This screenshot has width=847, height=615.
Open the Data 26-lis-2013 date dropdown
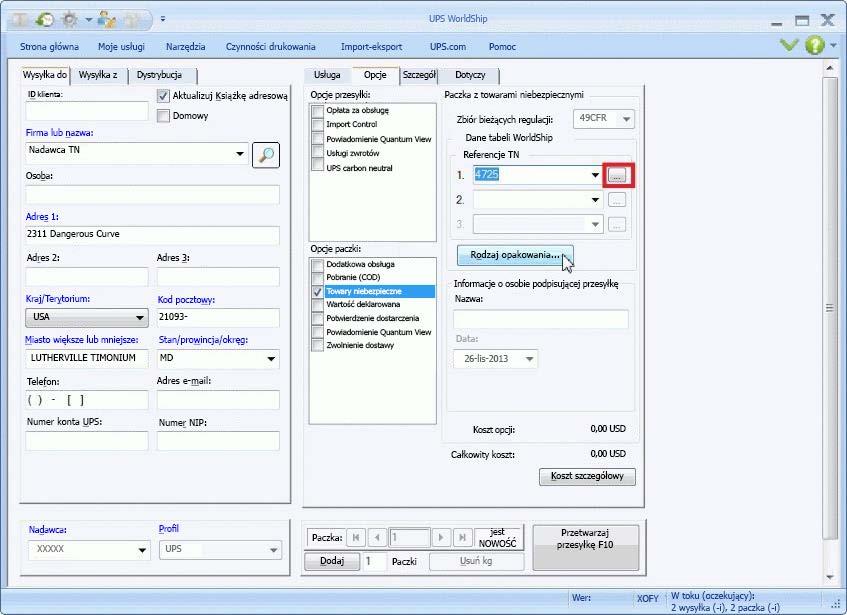[529, 359]
